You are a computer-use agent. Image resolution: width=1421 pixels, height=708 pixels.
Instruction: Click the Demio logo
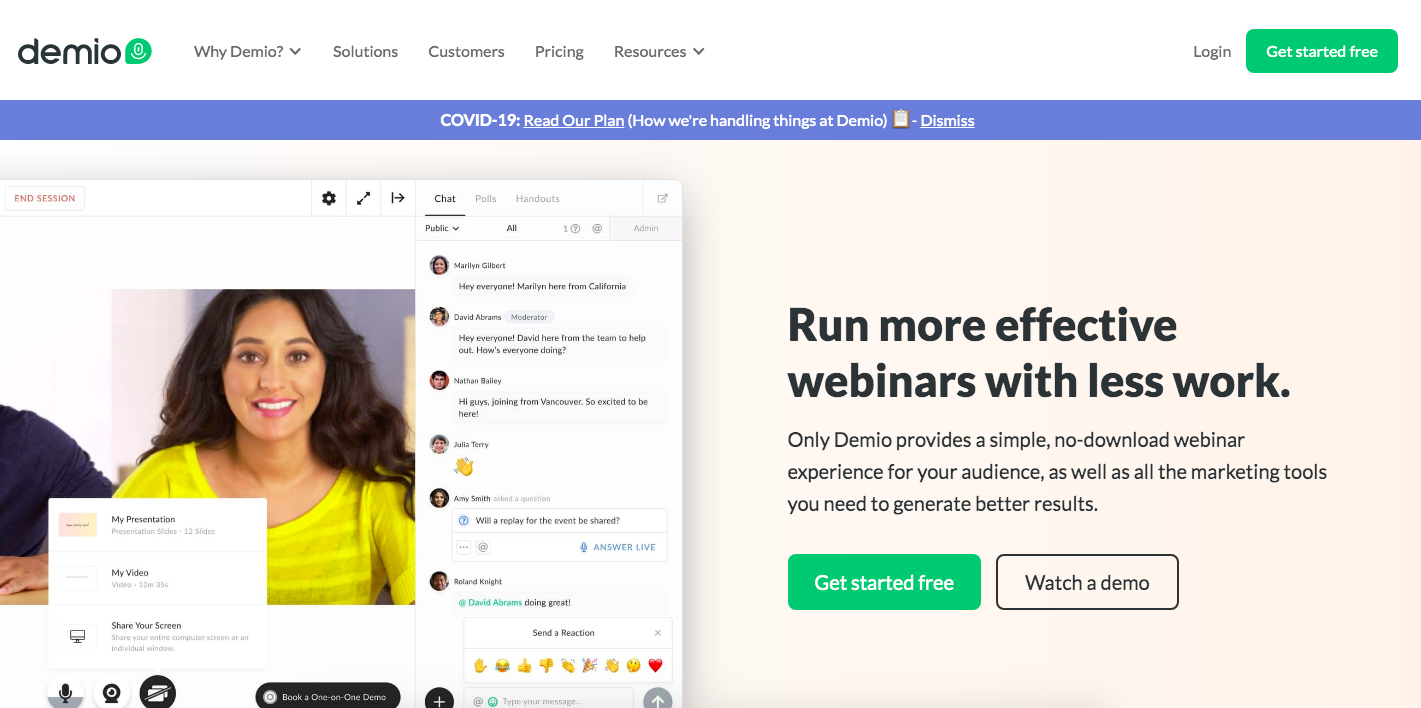(x=85, y=51)
